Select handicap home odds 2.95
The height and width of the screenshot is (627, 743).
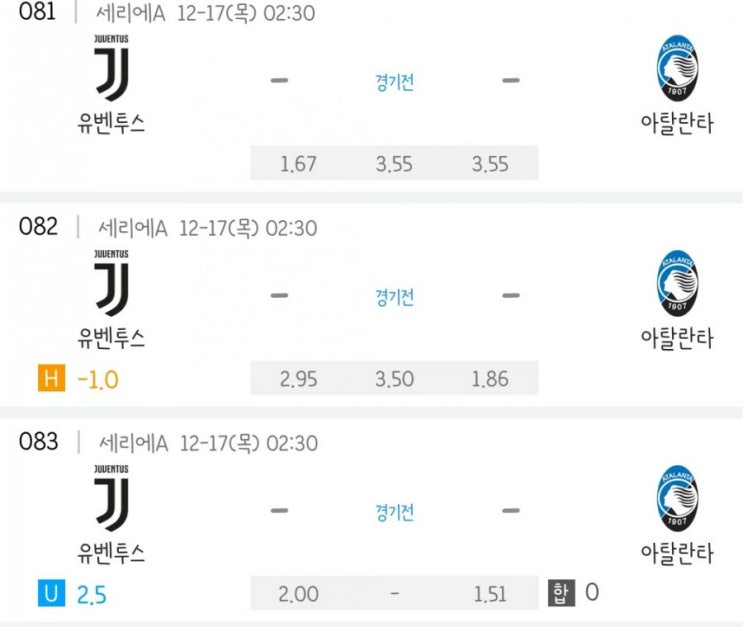point(298,379)
